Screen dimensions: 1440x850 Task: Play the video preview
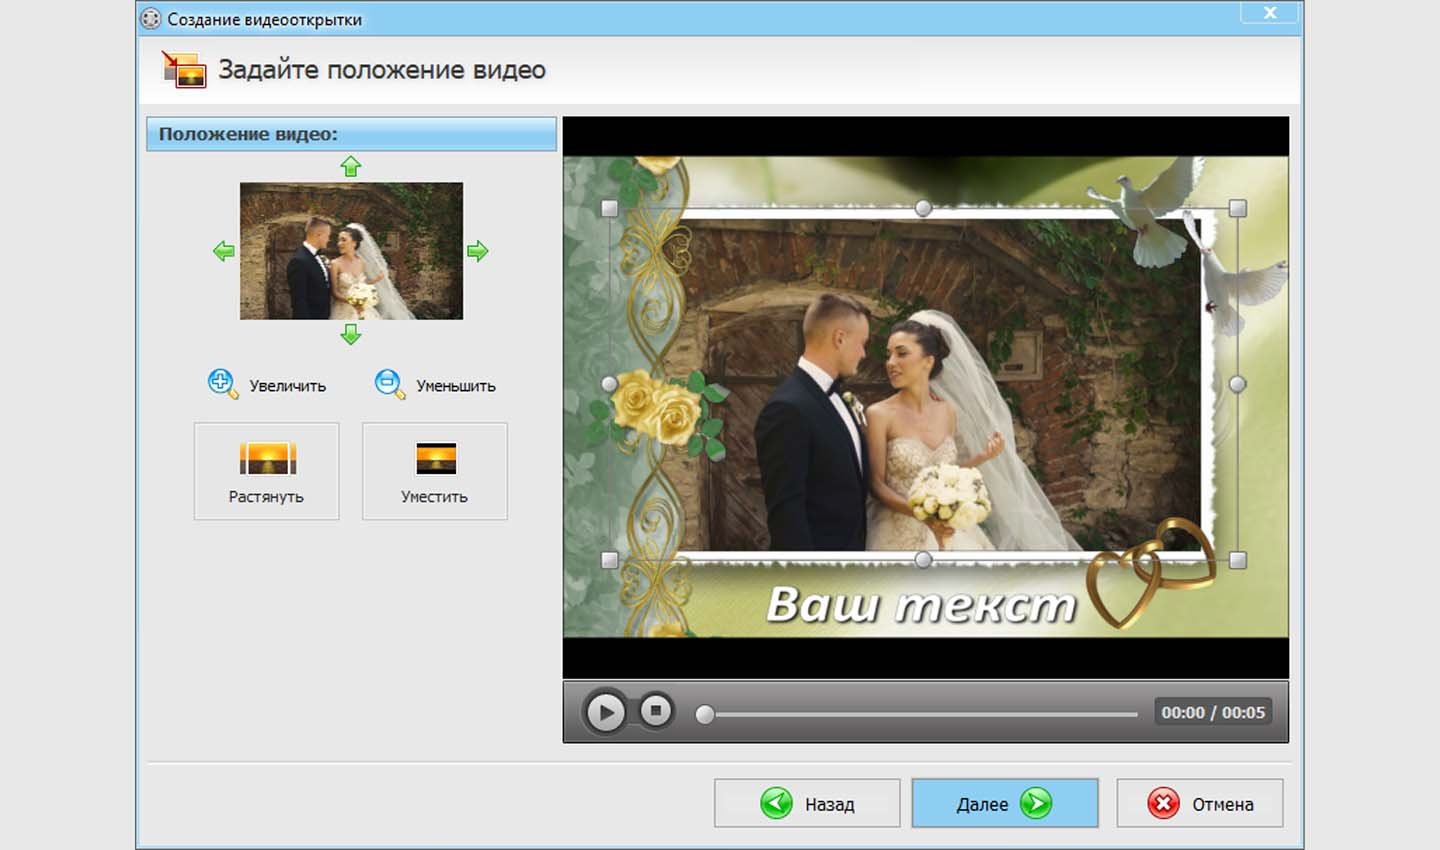[x=605, y=712]
